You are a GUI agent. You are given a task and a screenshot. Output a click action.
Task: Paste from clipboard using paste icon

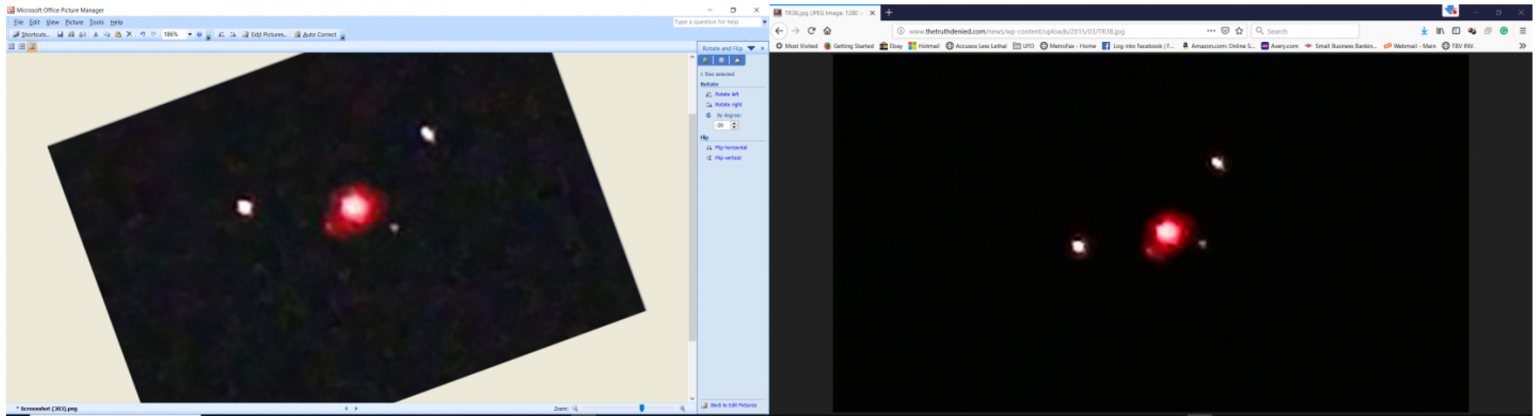tap(118, 34)
